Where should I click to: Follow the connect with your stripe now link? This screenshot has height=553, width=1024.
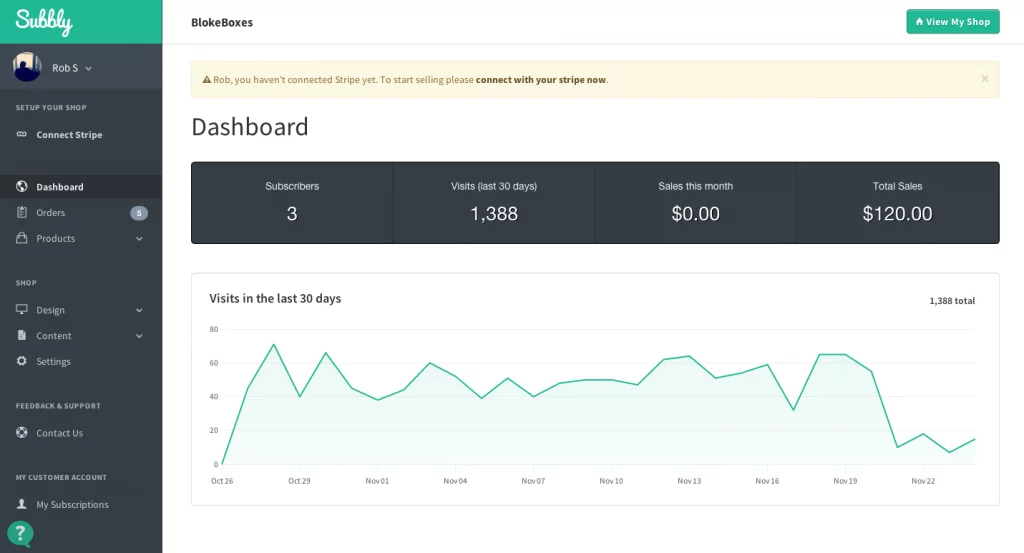[540, 80]
